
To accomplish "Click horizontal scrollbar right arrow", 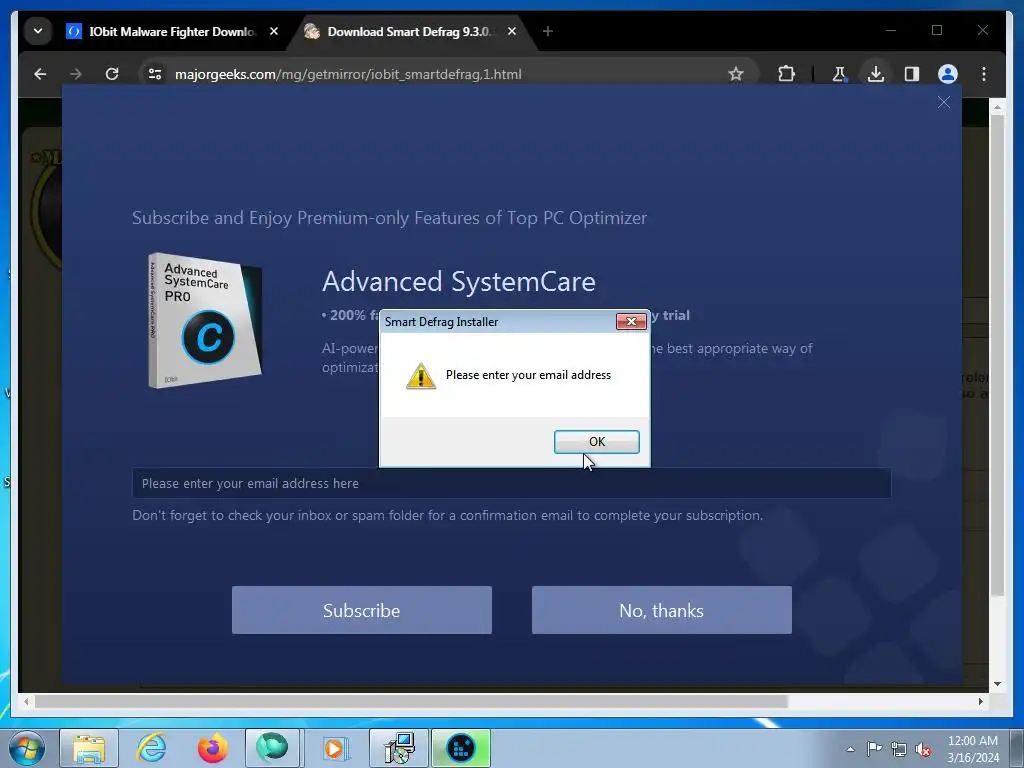I will pos(981,701).
